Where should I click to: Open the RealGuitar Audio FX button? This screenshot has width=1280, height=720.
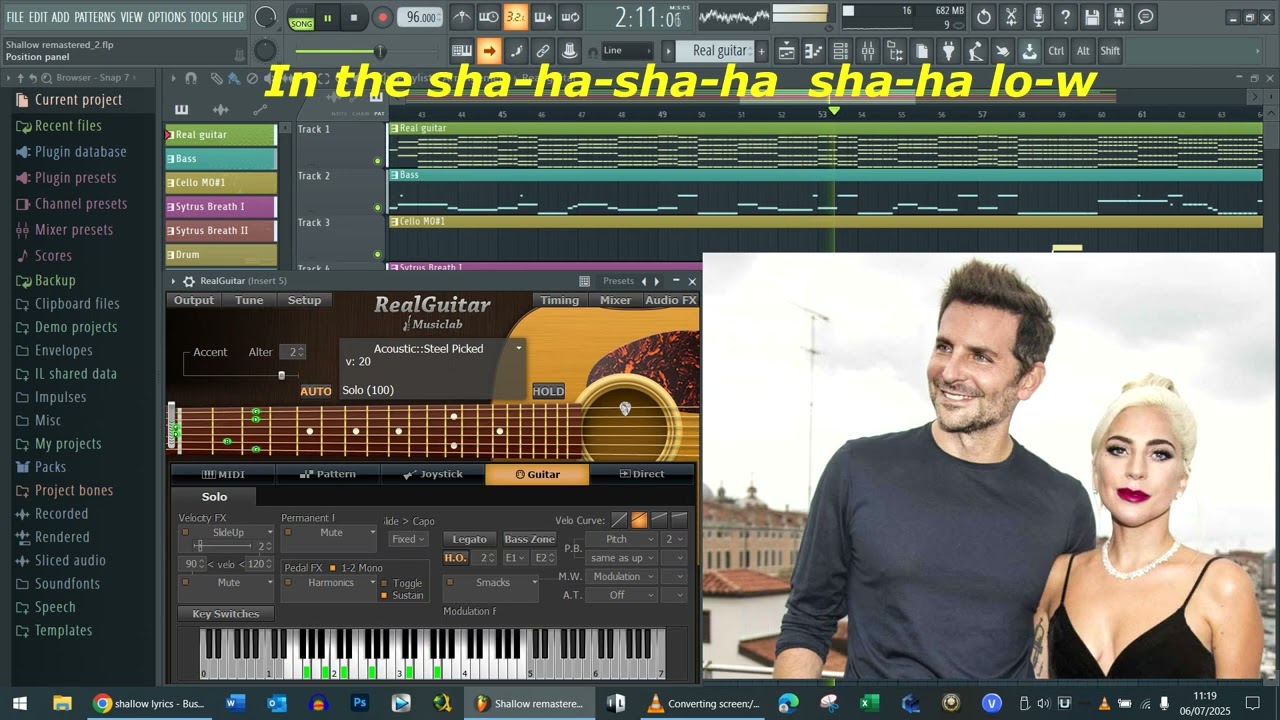coord(670,300)
